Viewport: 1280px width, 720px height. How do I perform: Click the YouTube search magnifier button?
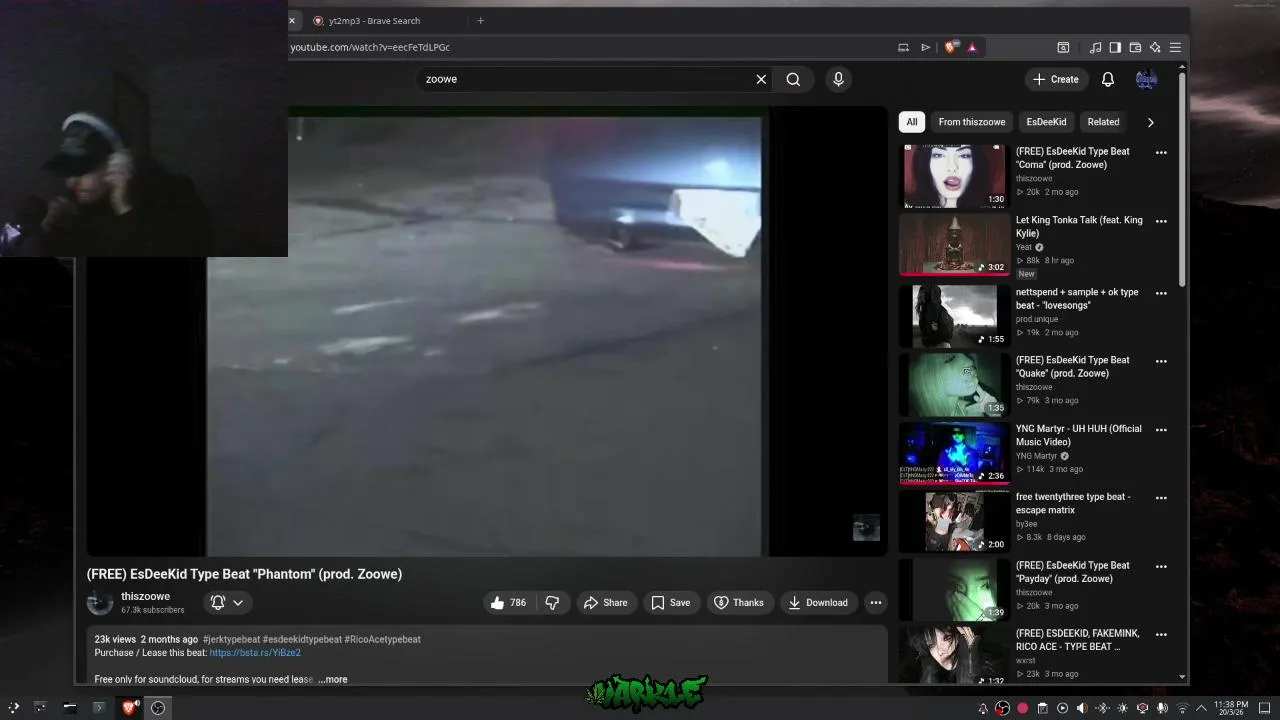tap(793, 79)
